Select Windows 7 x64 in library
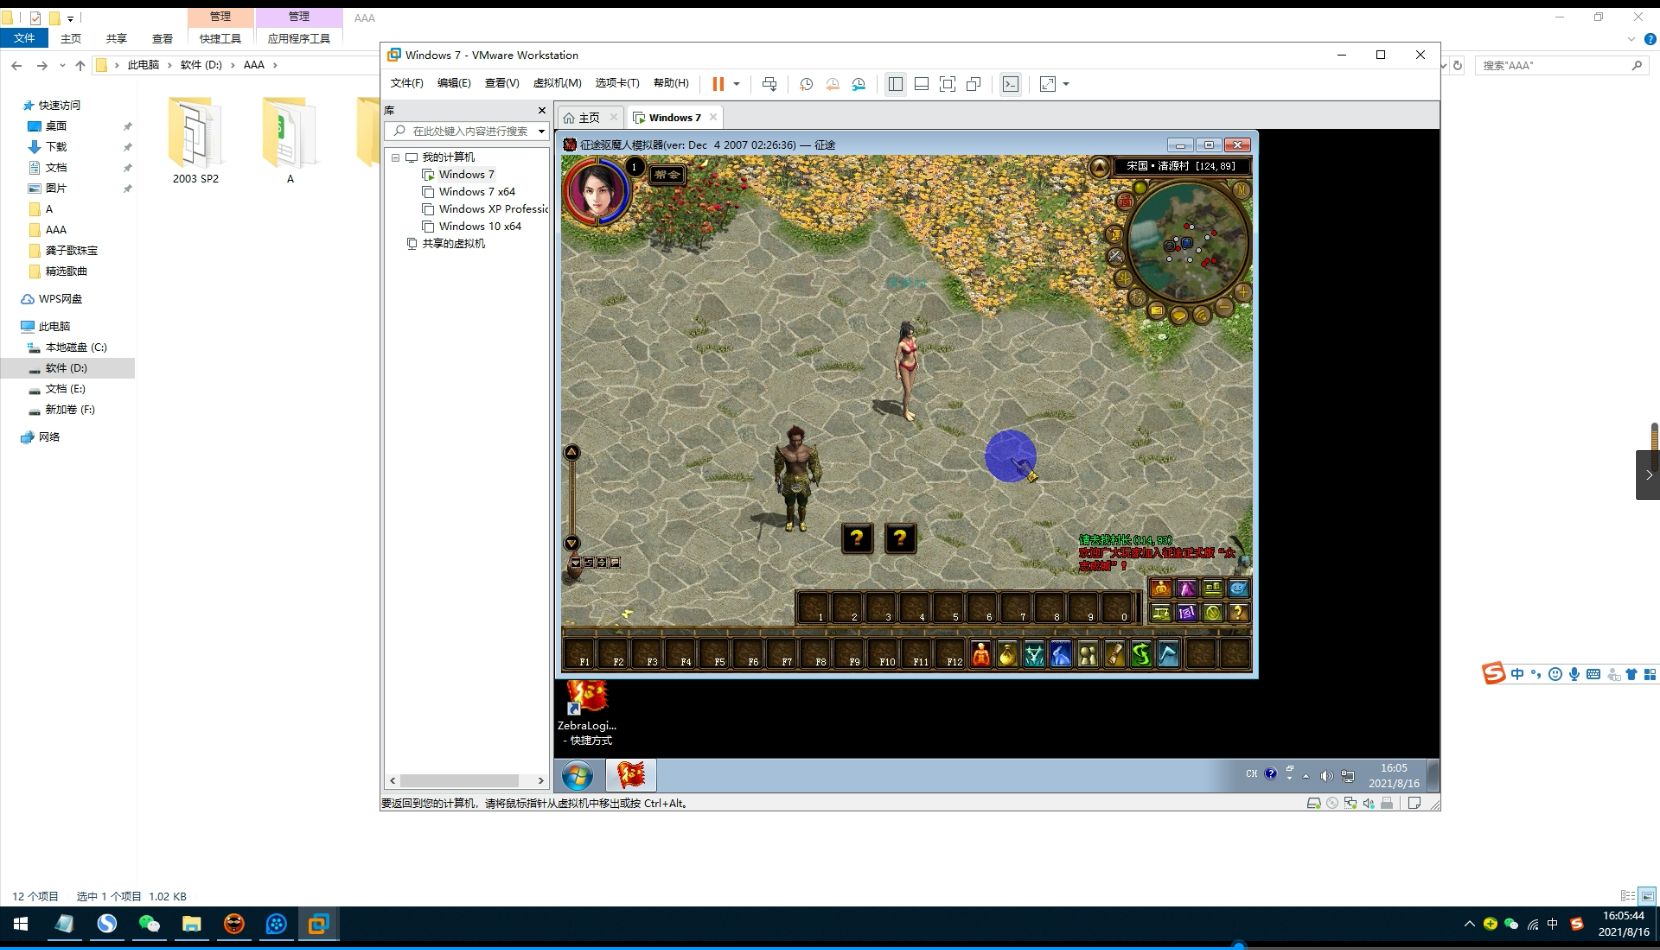This screenshot has height=950, width=1660. tap(477, 191)
